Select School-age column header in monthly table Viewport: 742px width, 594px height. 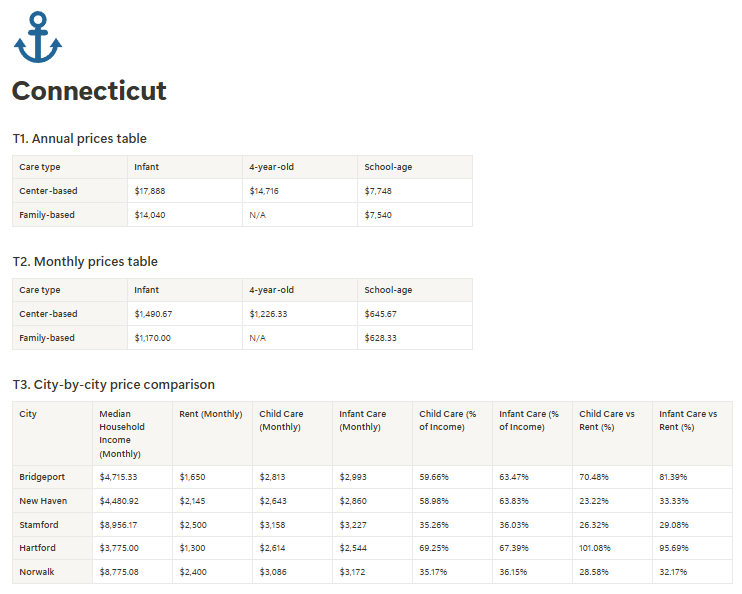[x=415, y=290]
